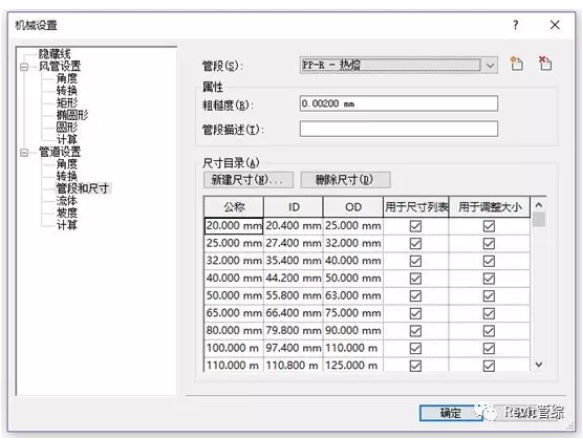Toggle 用于调整大小 checkbox for 50.000 mm row

(489, 296)
